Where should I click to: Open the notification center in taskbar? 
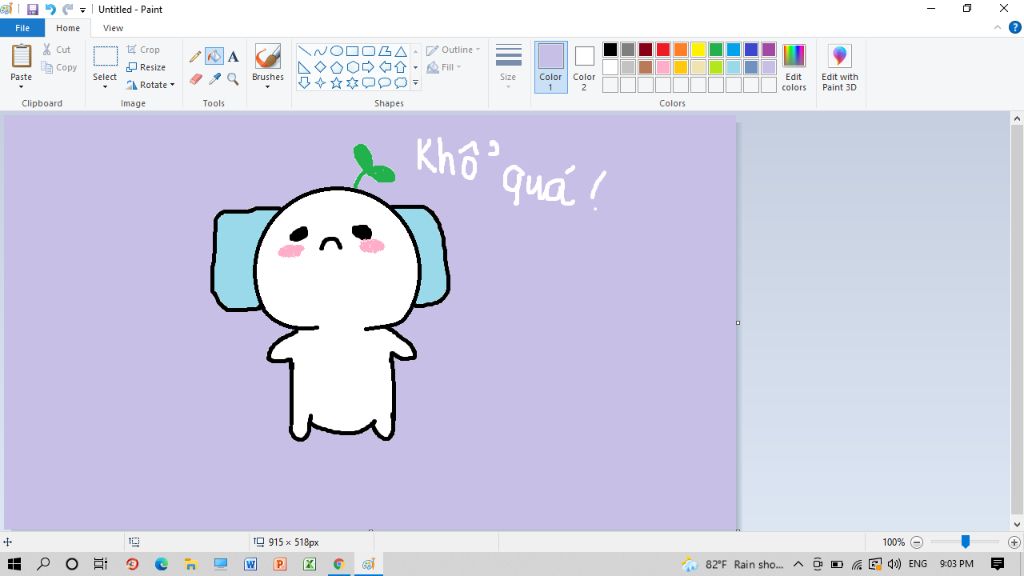click(x=997, y=564)
